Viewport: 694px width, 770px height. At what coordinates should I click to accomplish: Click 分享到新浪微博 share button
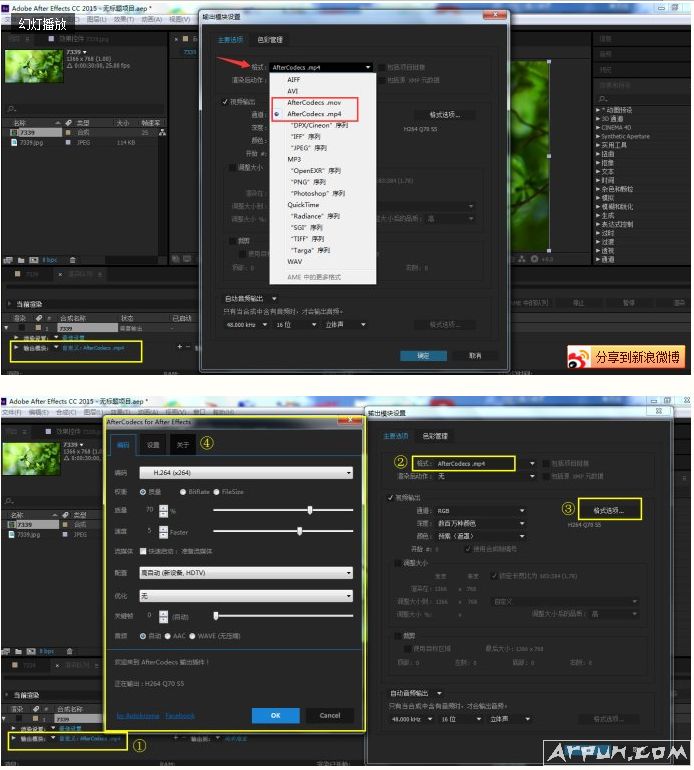click(x=626, y=357)
